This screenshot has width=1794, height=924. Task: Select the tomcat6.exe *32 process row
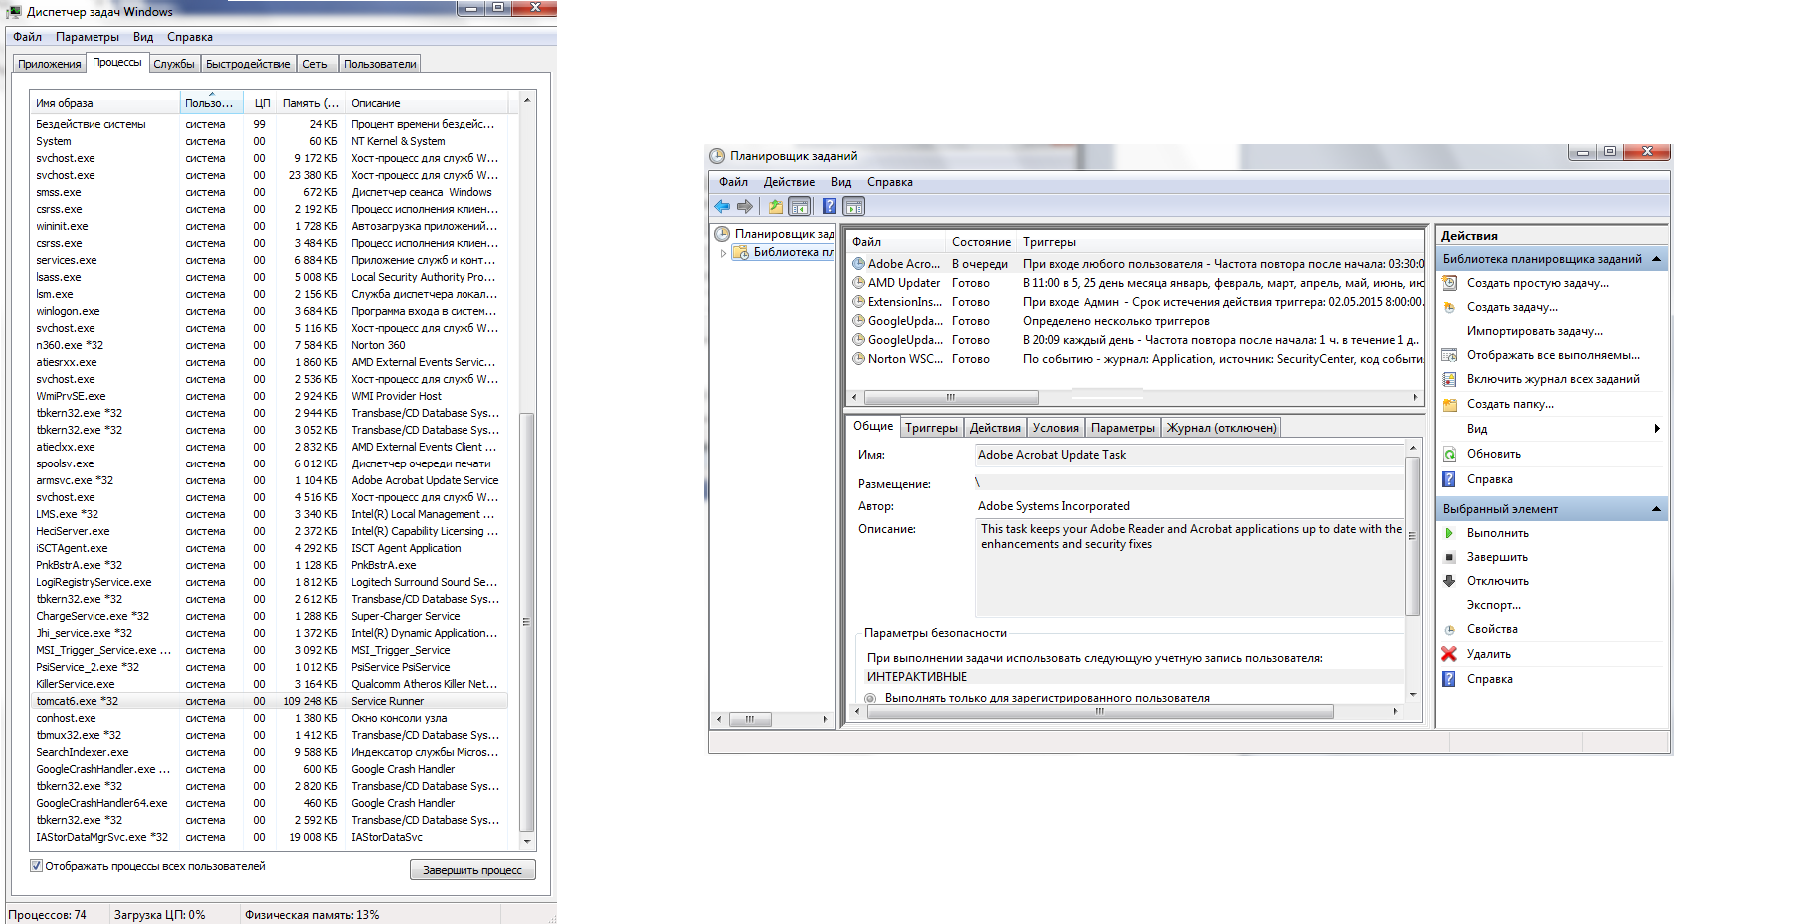pyautogui.click(x=269, y=701)
